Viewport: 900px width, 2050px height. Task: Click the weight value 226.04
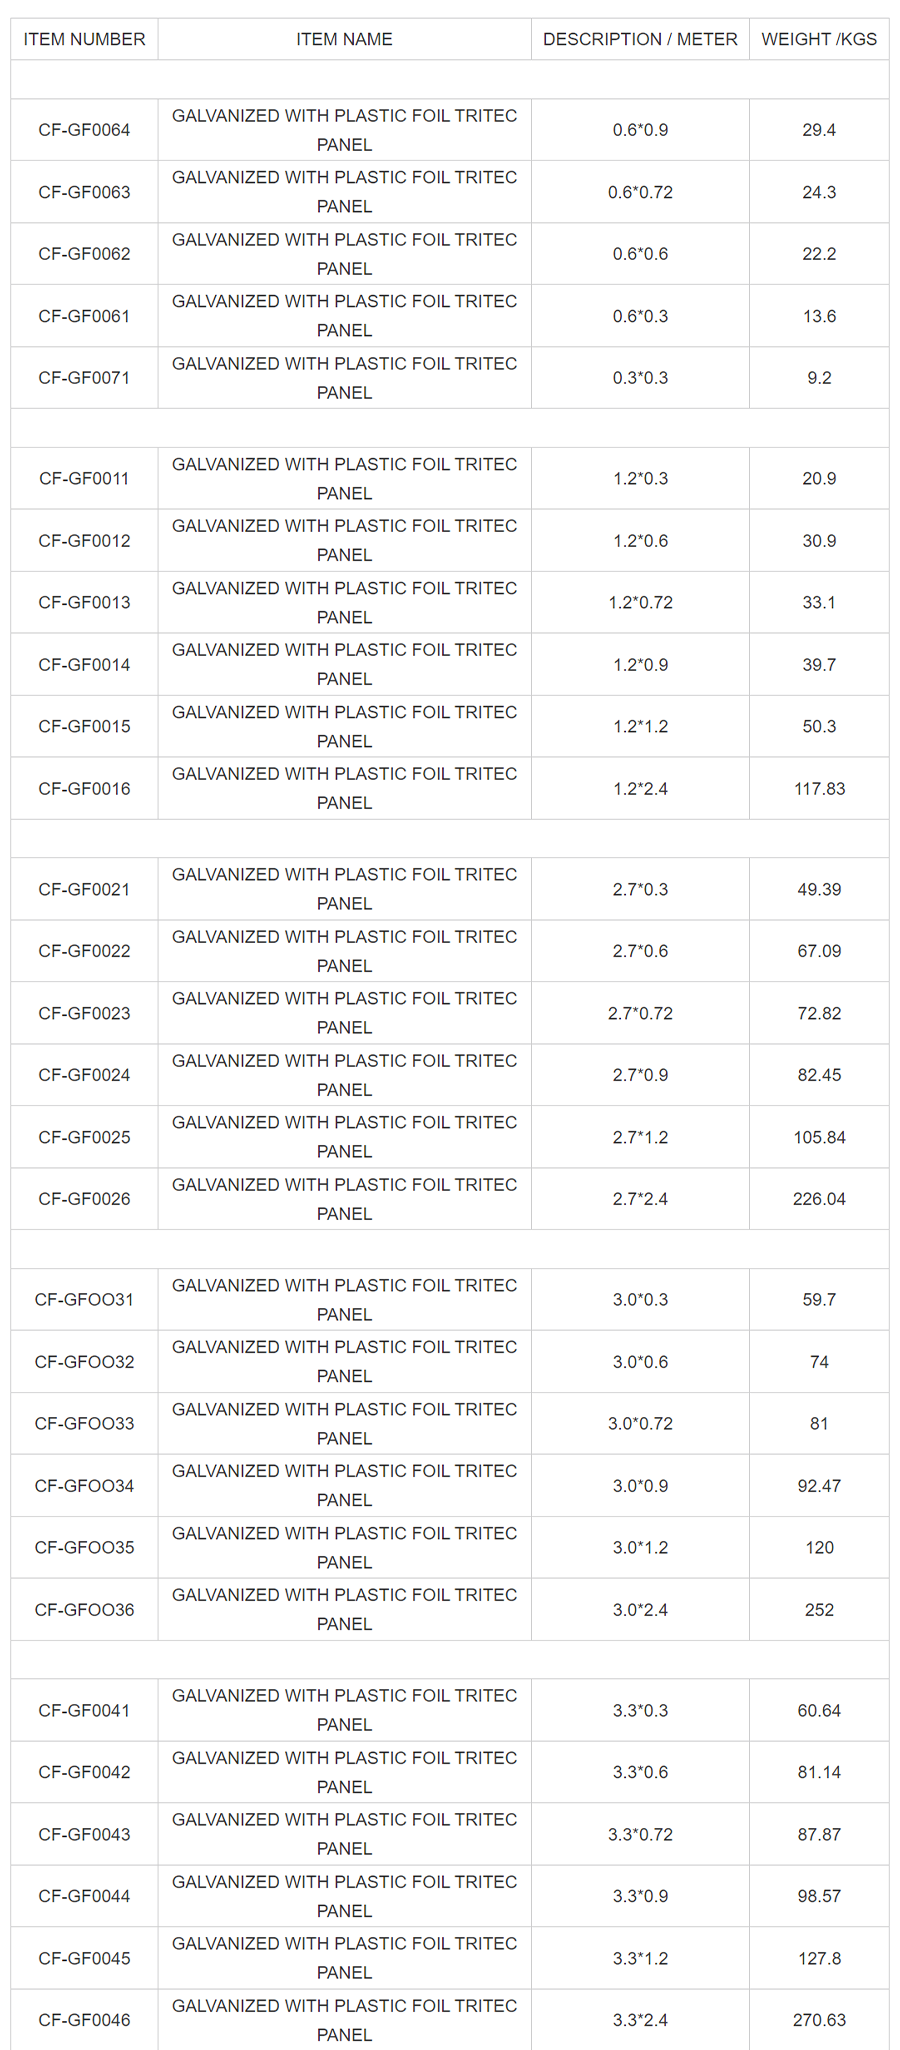point(819,1199)
